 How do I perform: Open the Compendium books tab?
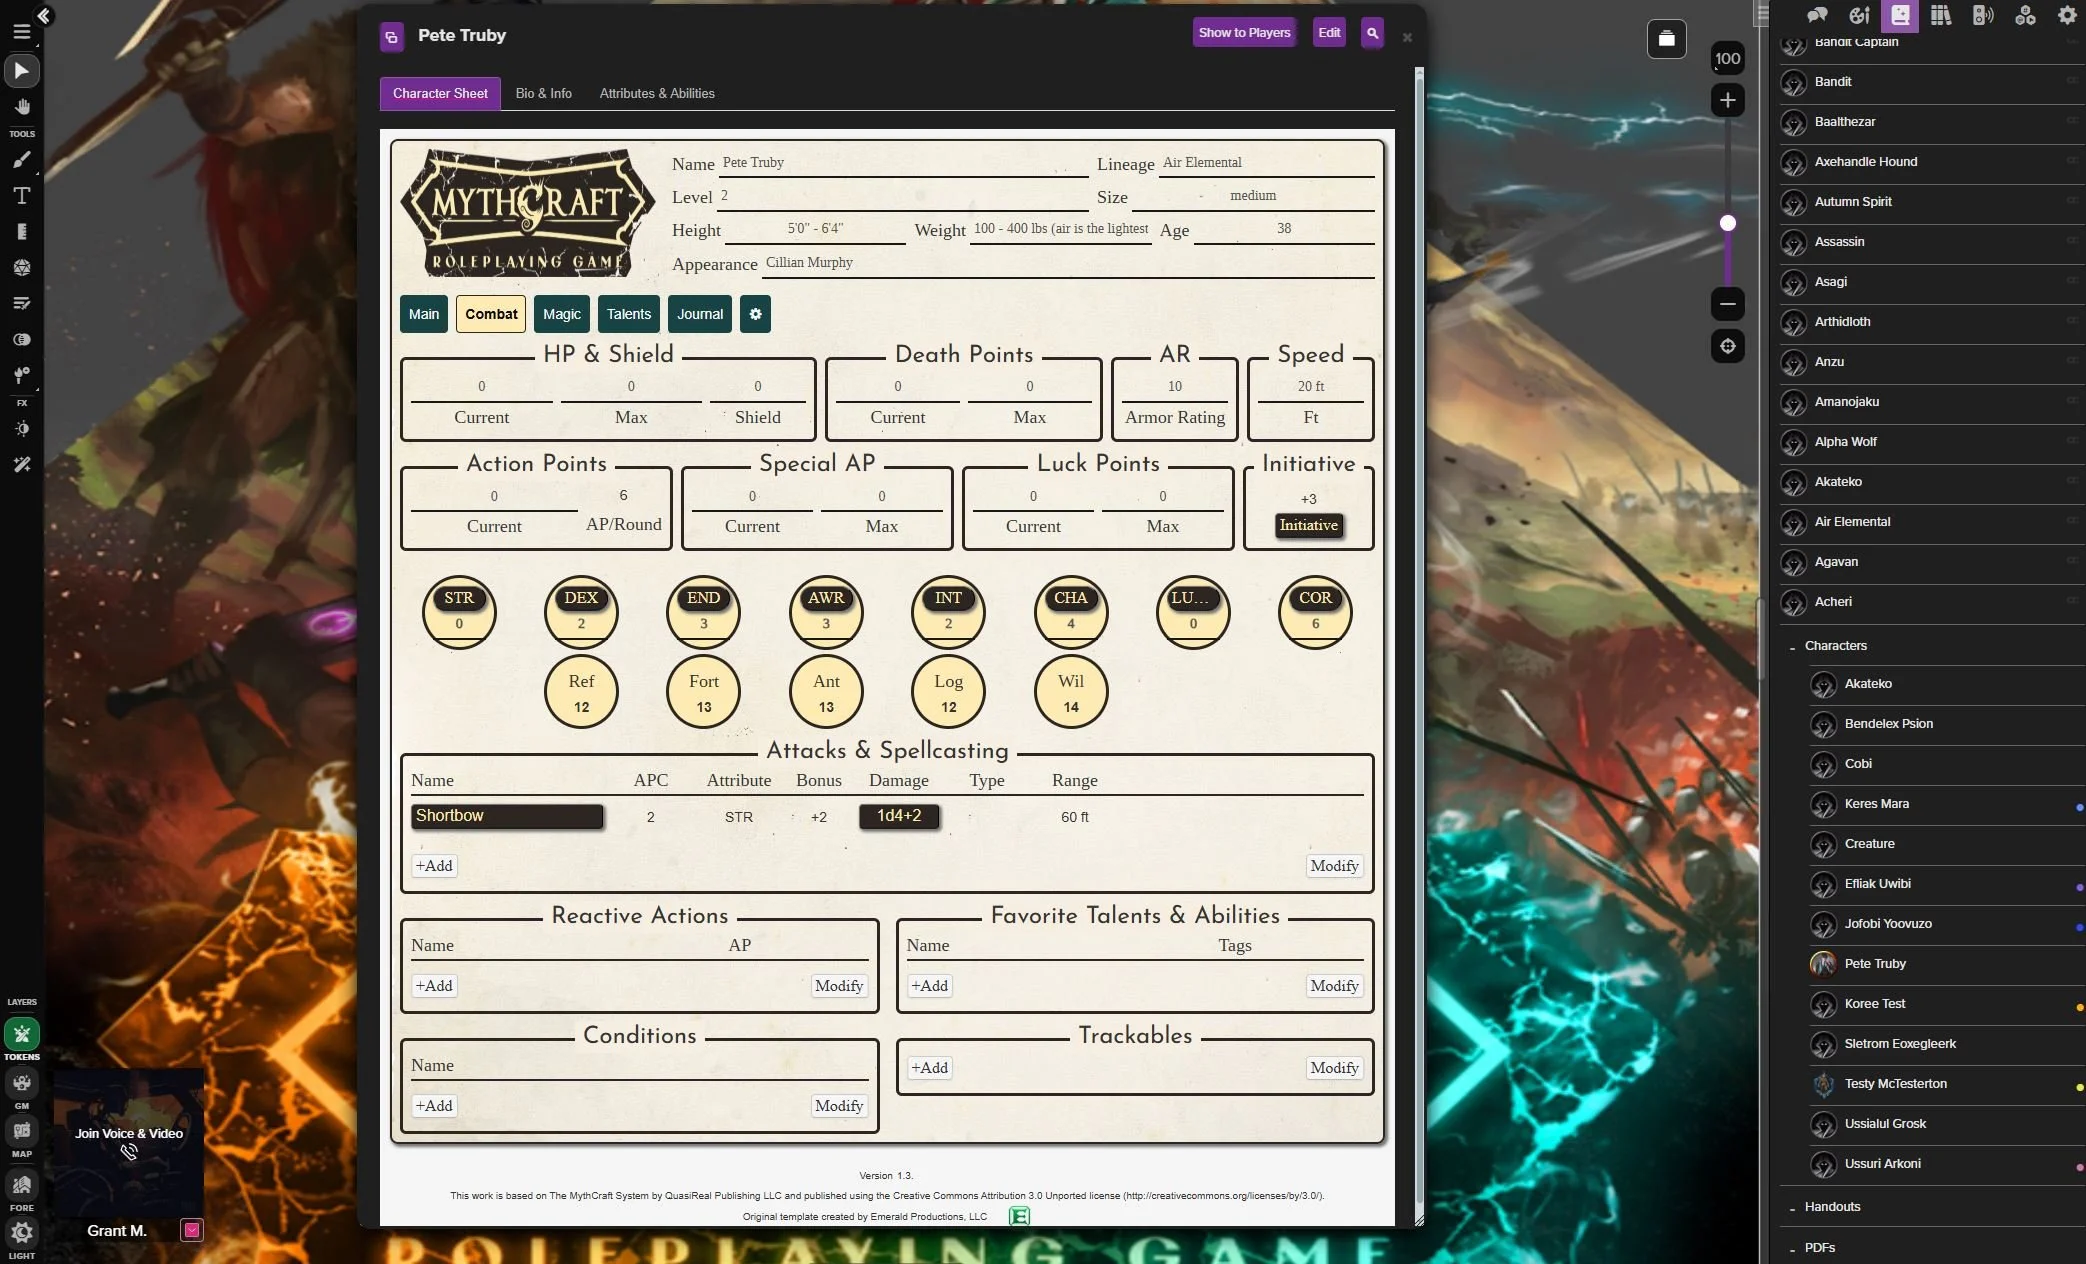coord(1941,15)
